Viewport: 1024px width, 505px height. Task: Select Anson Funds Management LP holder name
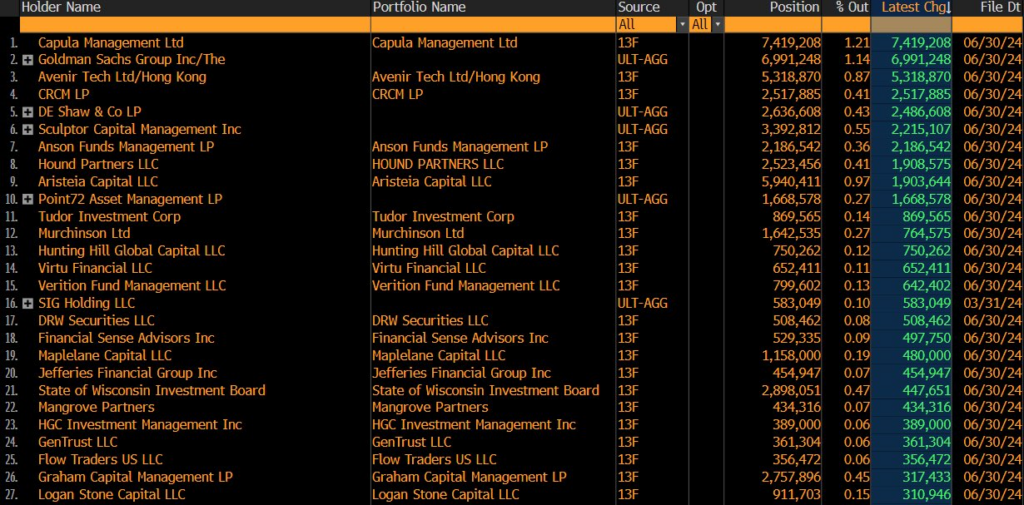[x=126, y=147]
